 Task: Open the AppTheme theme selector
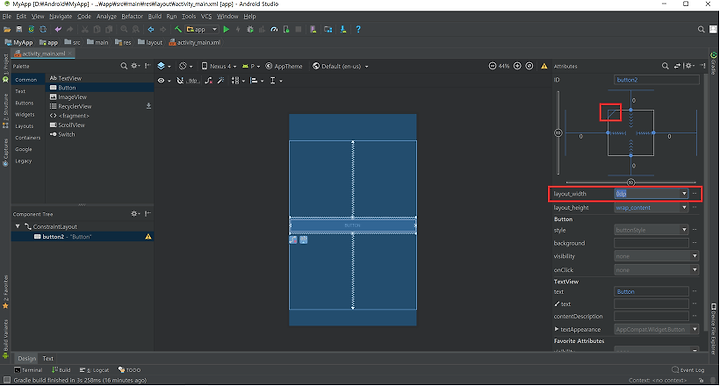(284, 66)
